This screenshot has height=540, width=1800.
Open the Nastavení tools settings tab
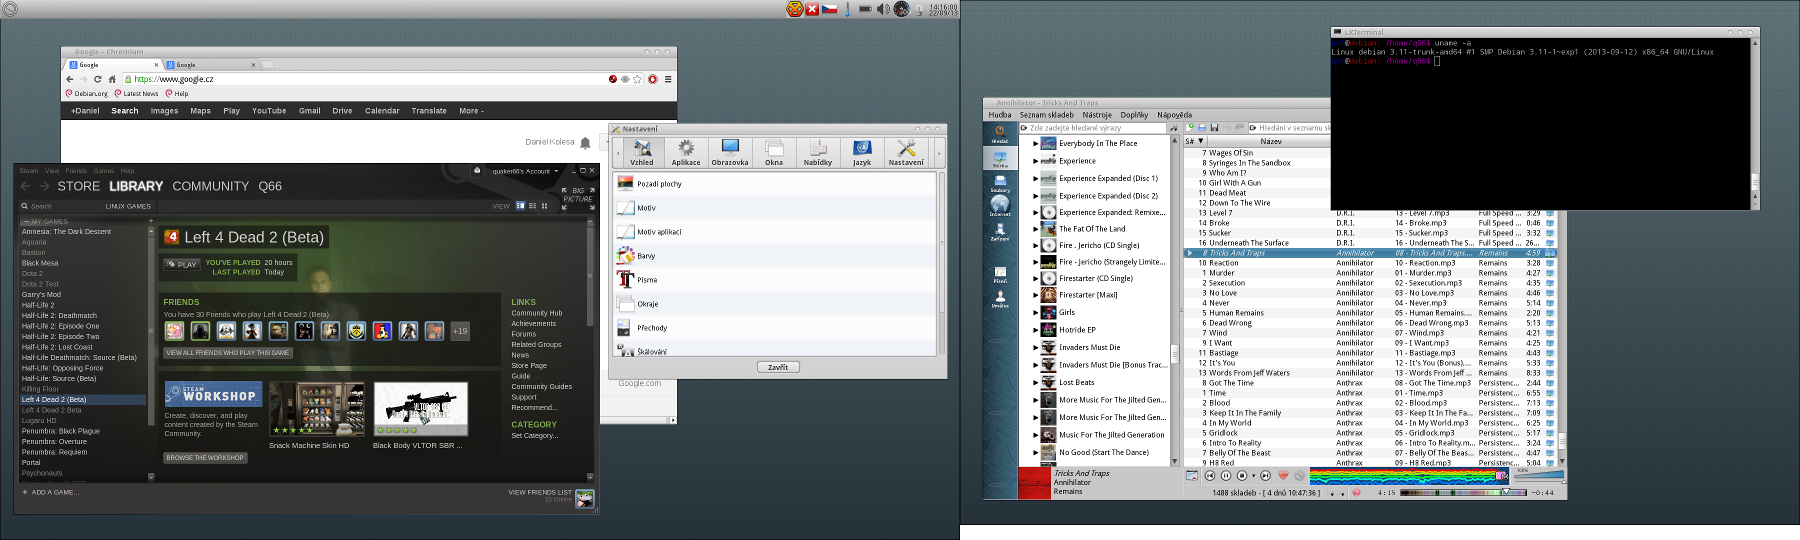pos(906,153)
